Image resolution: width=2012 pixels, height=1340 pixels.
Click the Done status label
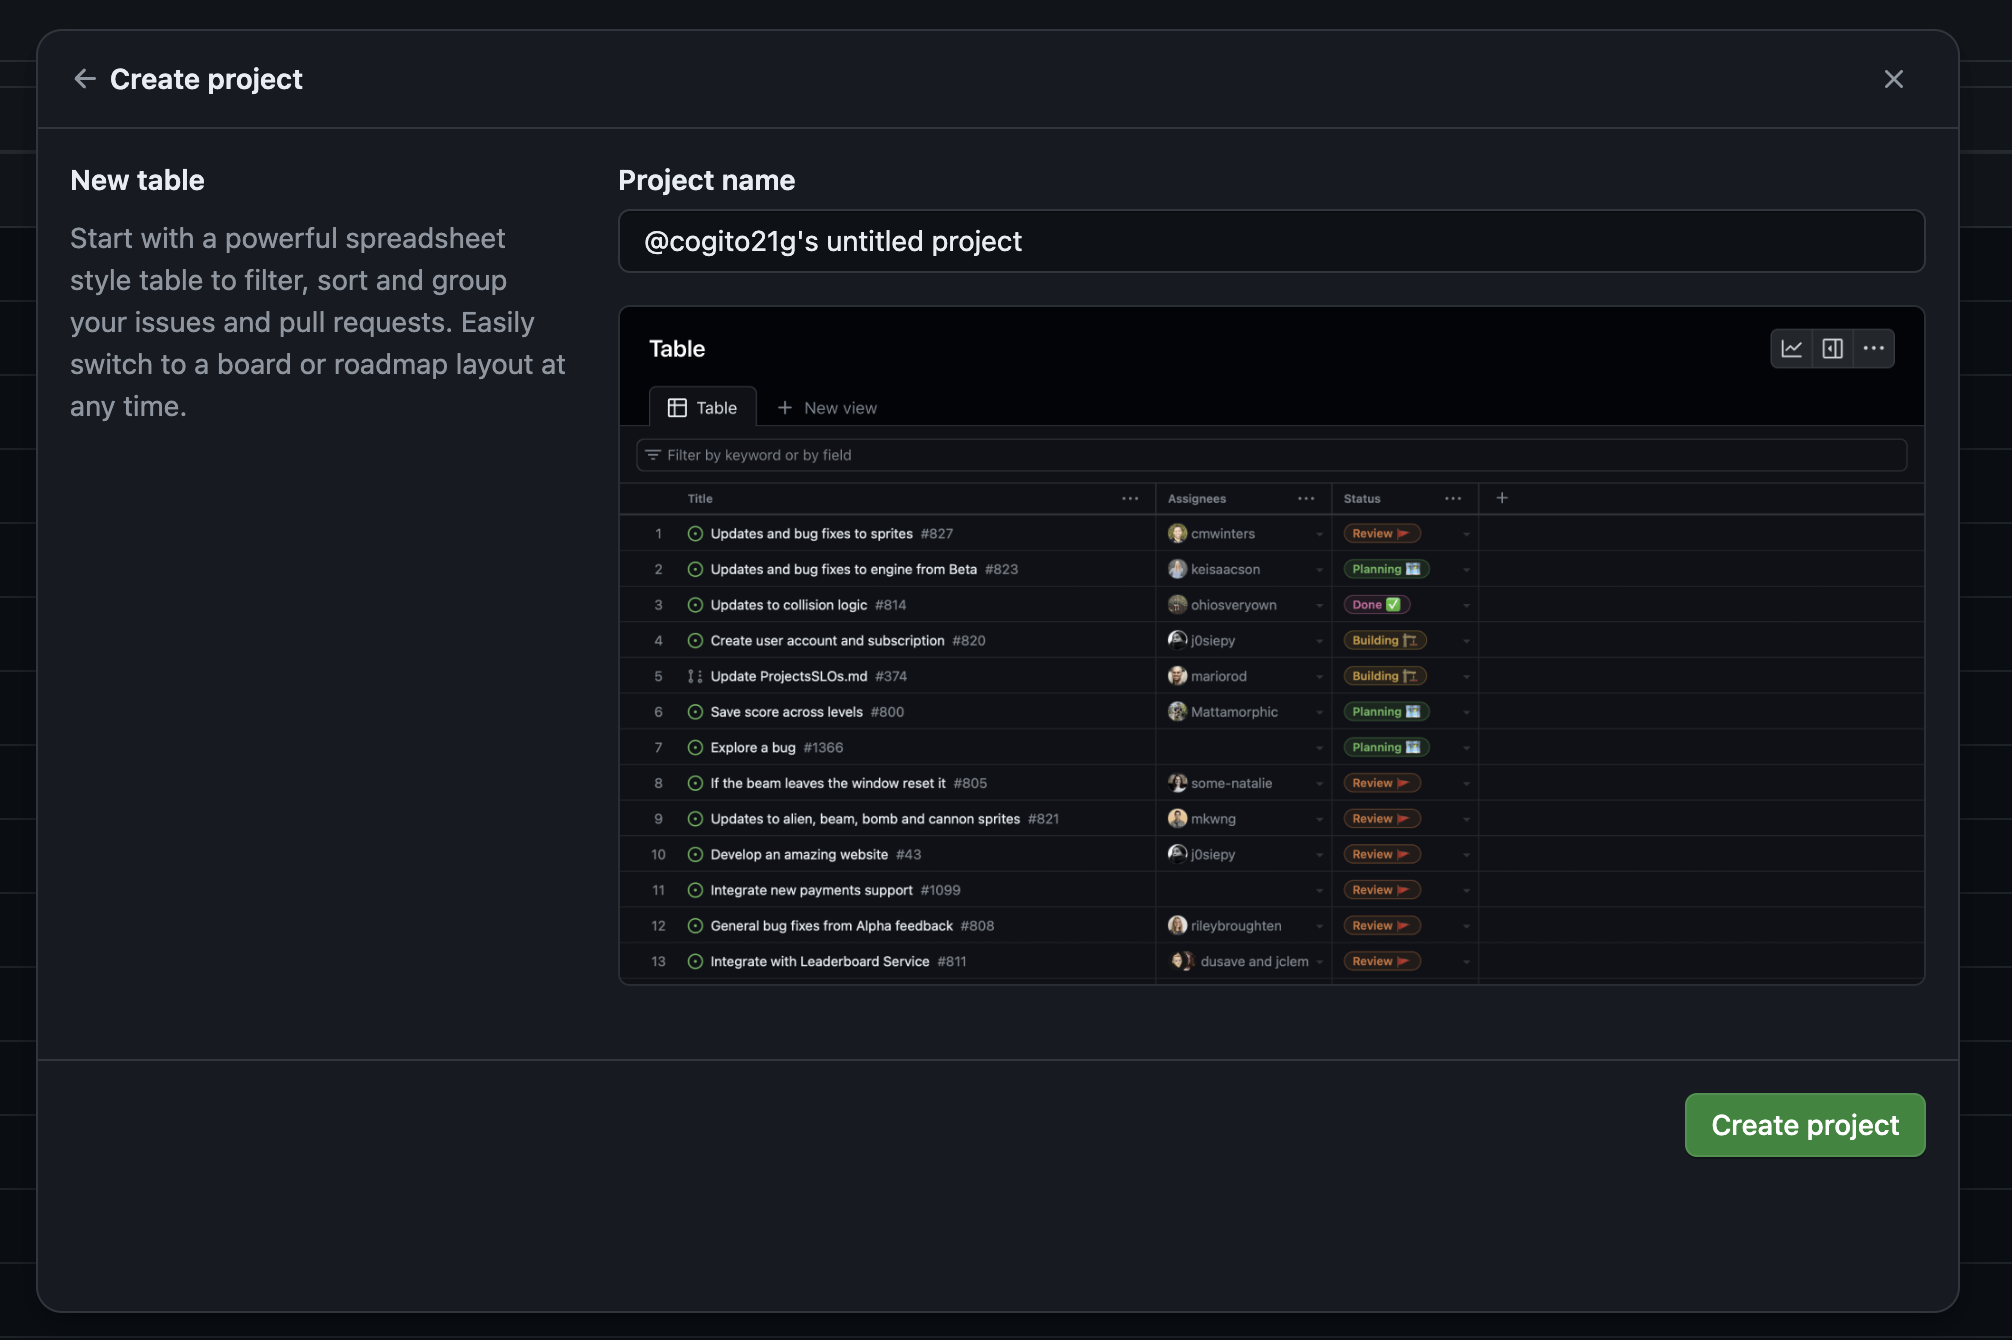click(x=1376, y=605)
